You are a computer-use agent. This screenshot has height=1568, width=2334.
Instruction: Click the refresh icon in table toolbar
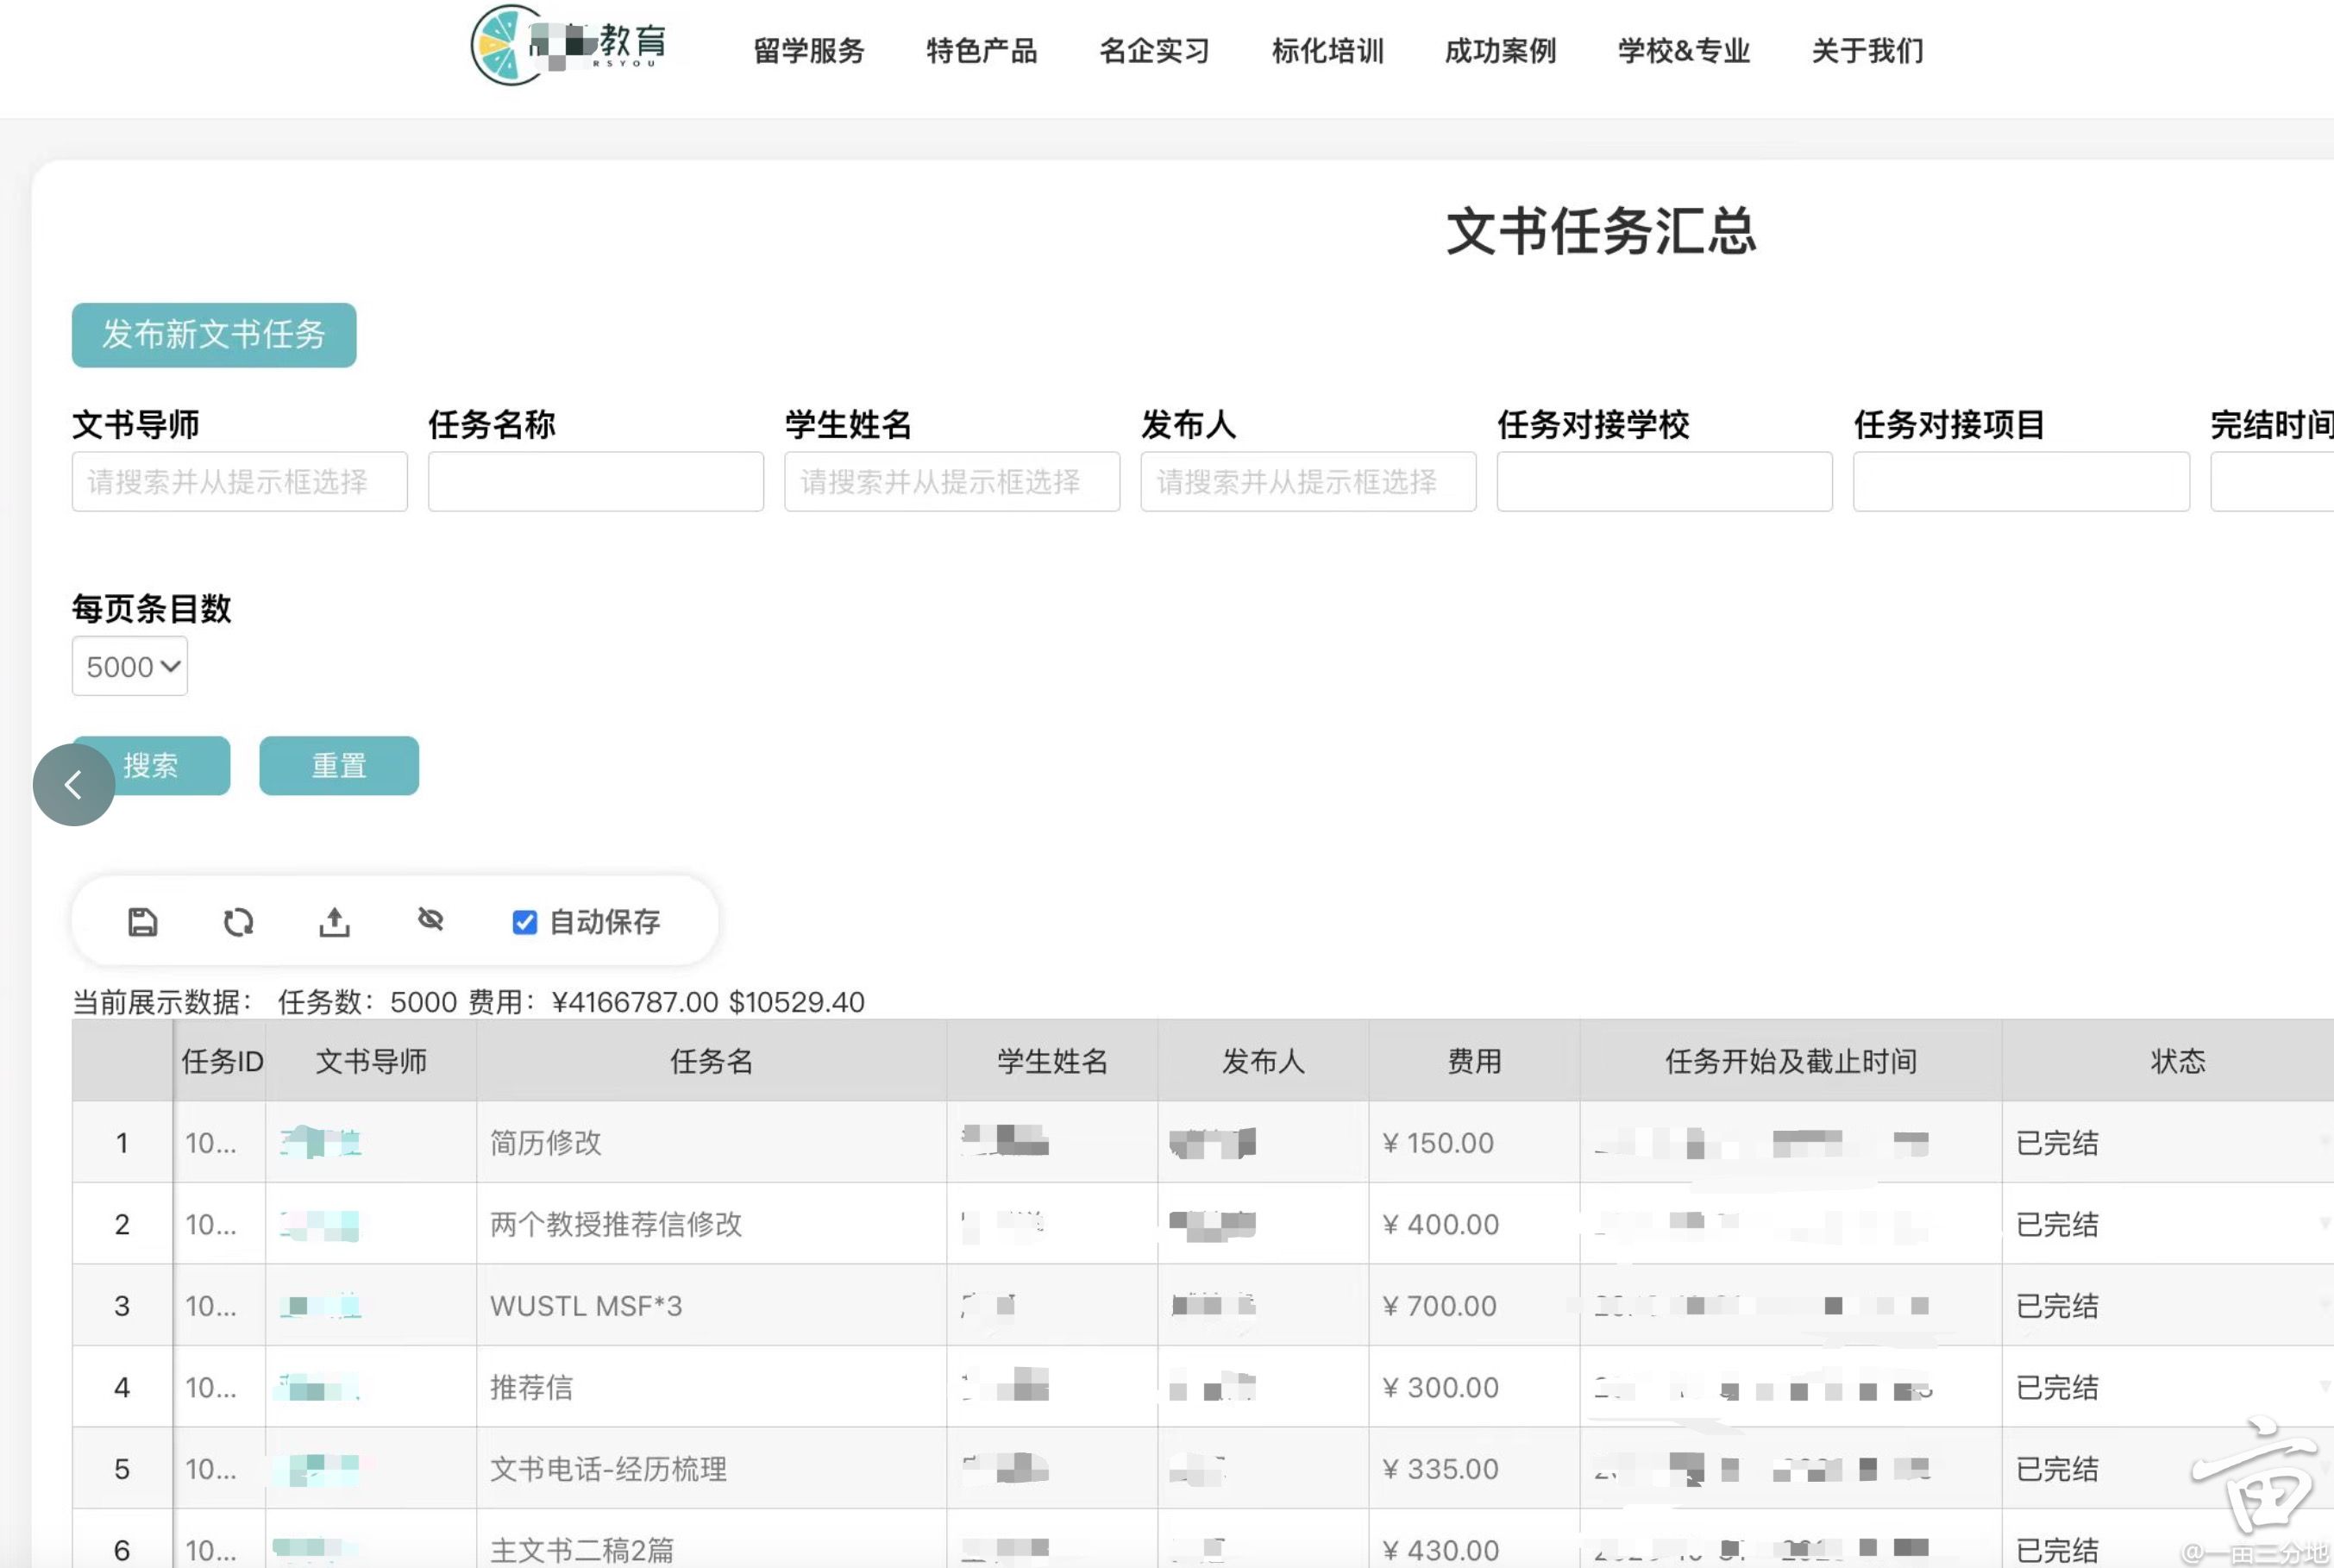coord(238,921)
